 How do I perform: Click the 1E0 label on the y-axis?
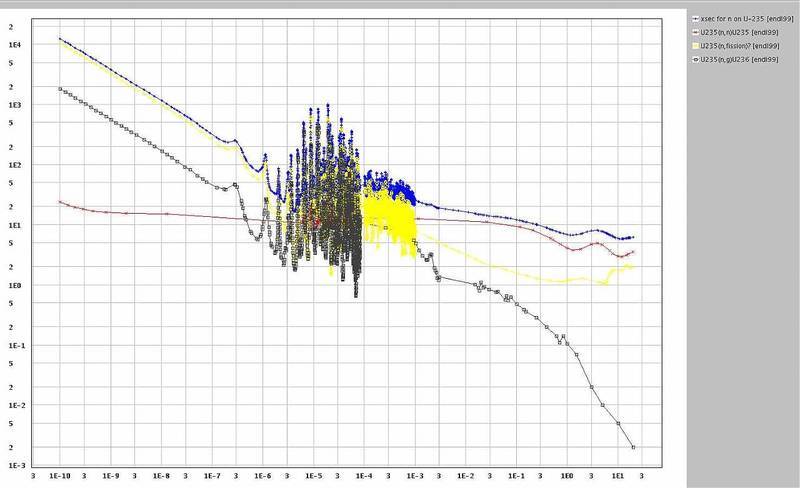[15, 285]
